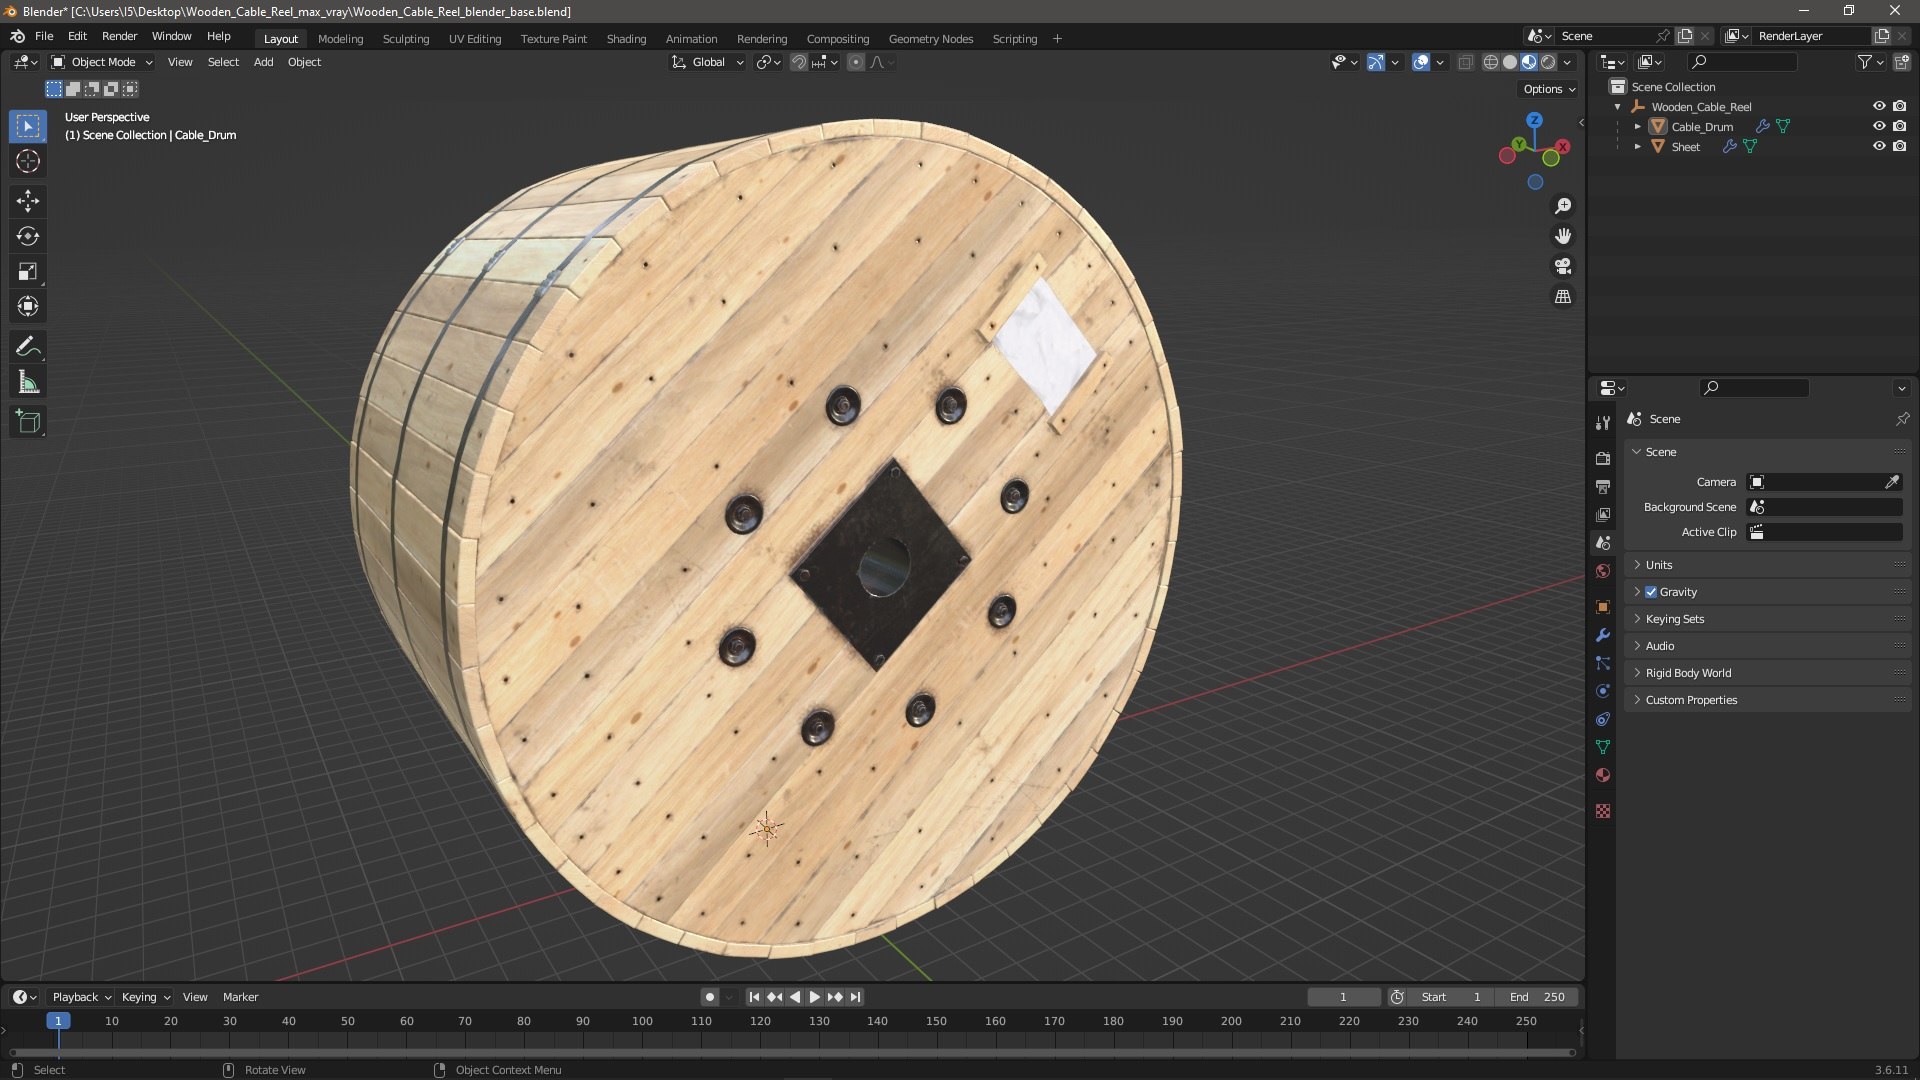
Task: Collapse the Wooden_Cable_Reel collection
Action: click(x=1618, y=106)
